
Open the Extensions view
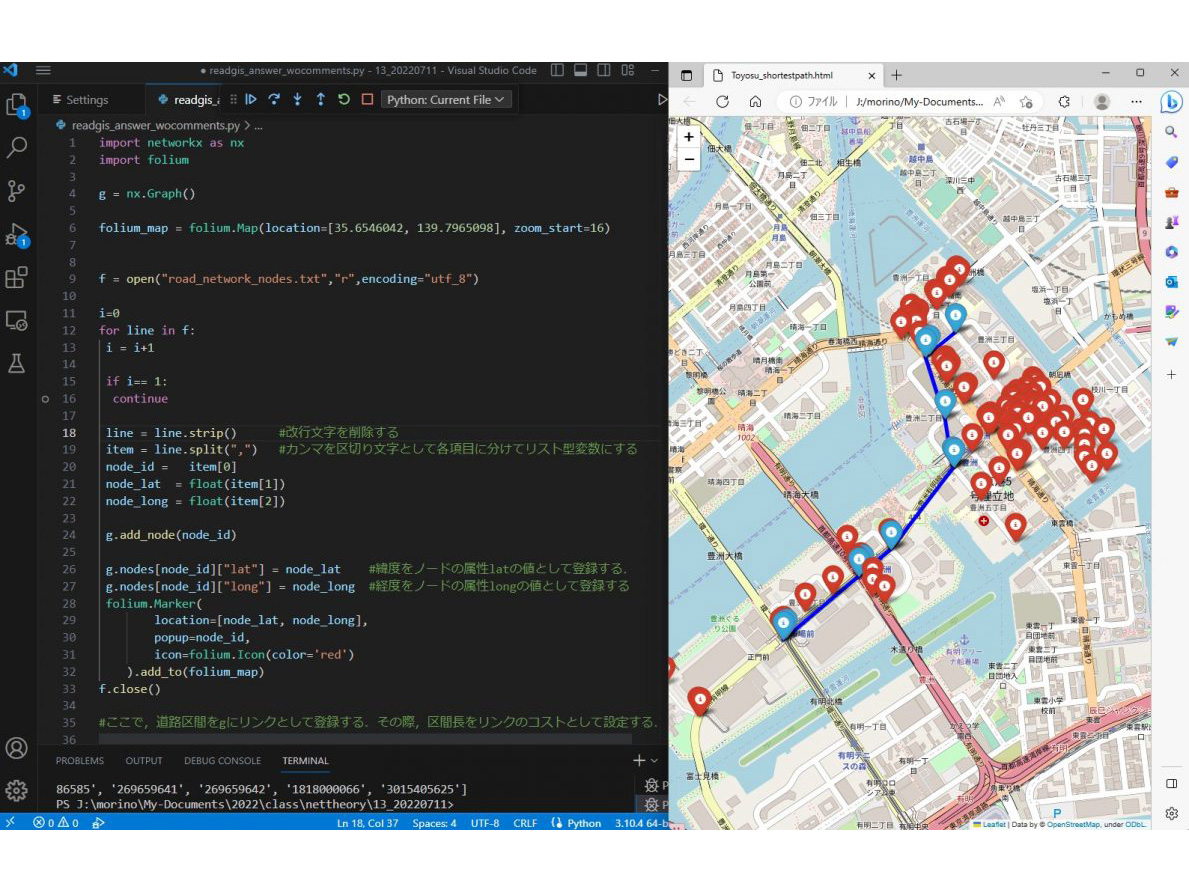[17, 277]
